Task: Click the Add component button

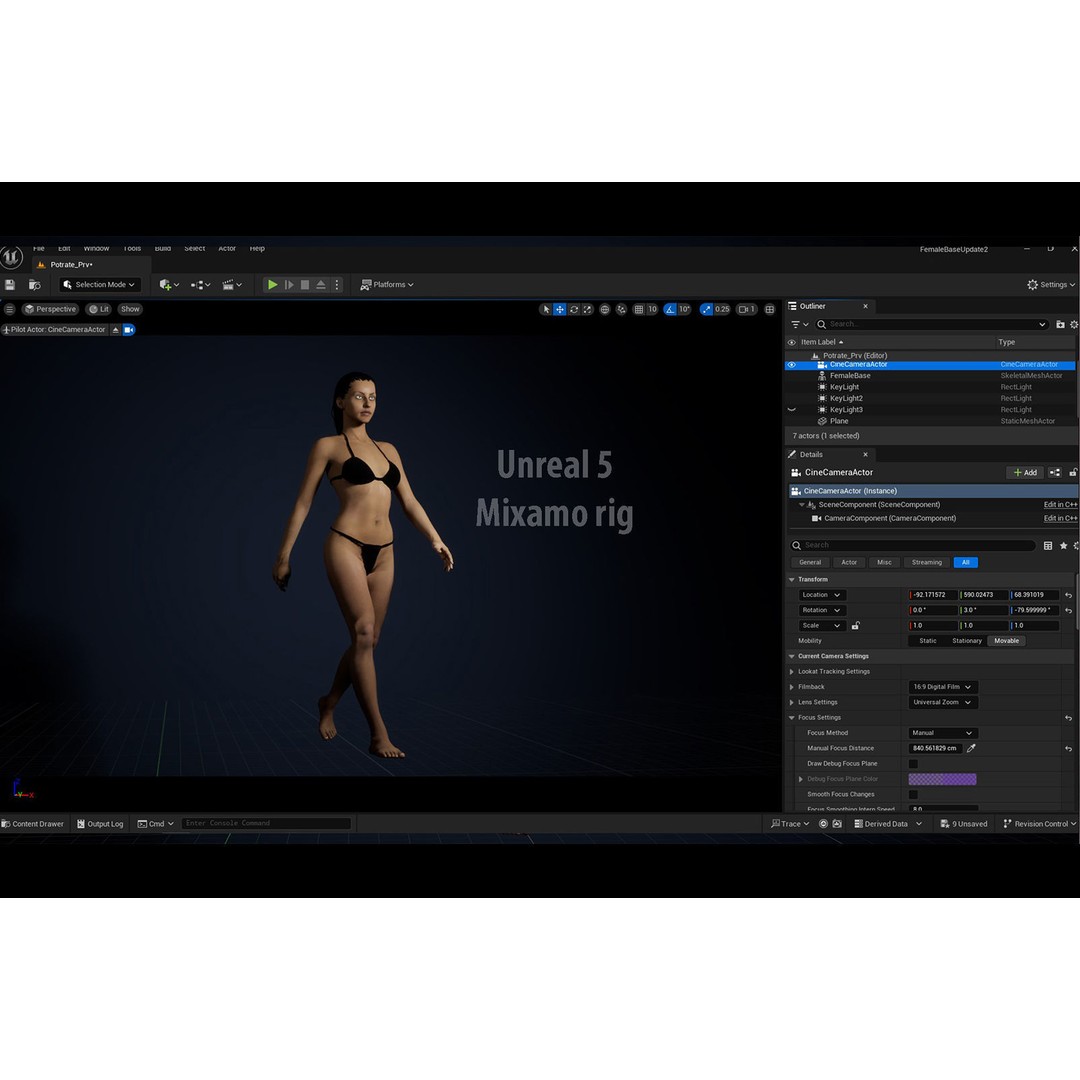Action: click(x=1025, y=472)
